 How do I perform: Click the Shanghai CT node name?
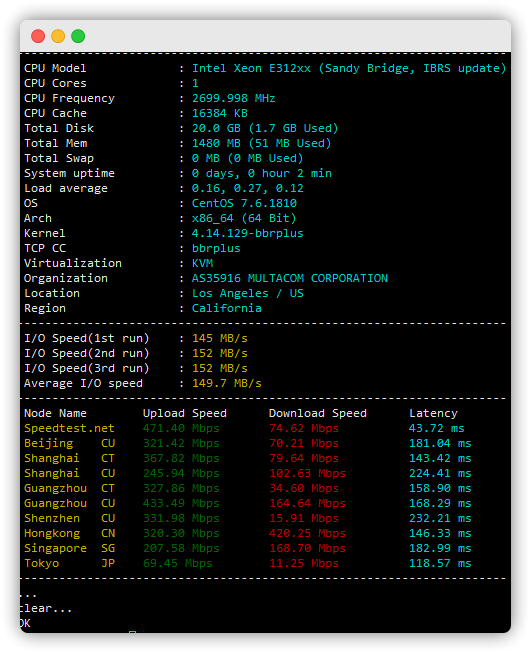click(x=69, y=458)
